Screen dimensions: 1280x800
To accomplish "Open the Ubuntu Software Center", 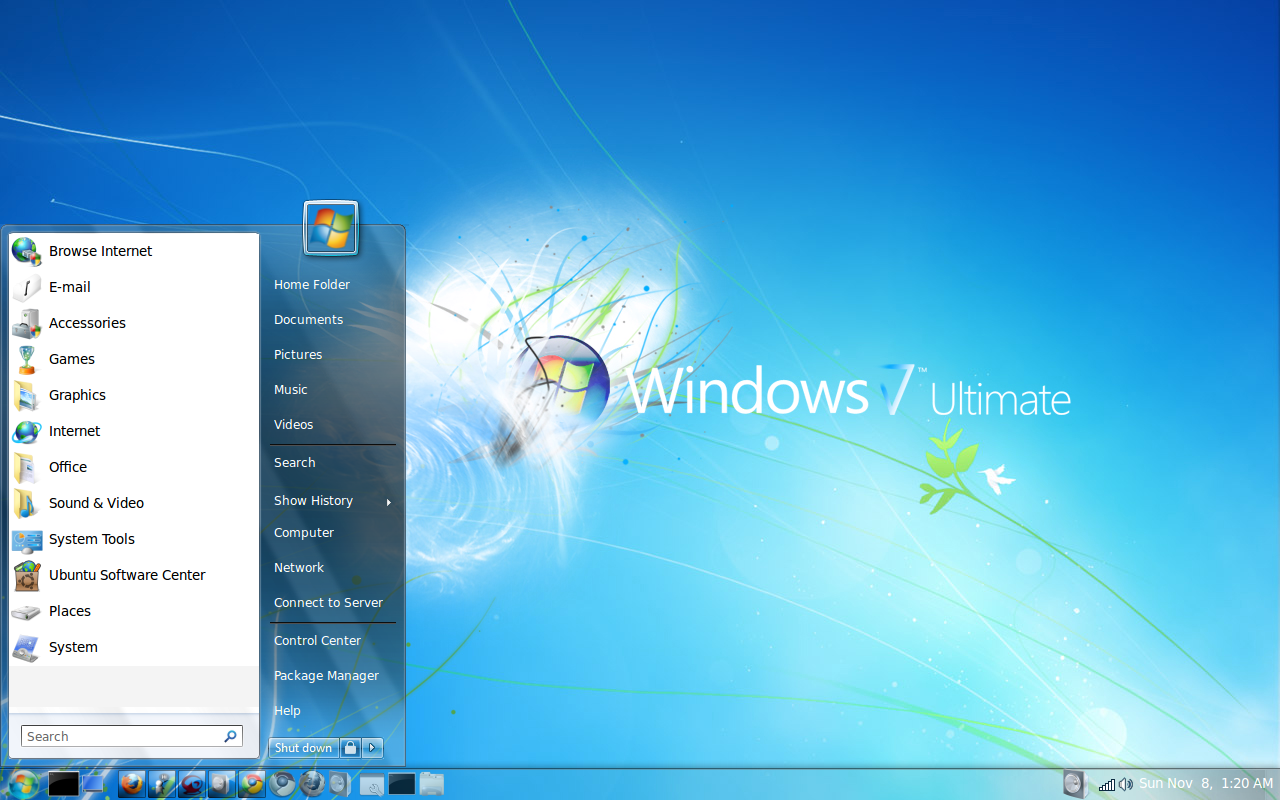I will [x=129, y=575].
